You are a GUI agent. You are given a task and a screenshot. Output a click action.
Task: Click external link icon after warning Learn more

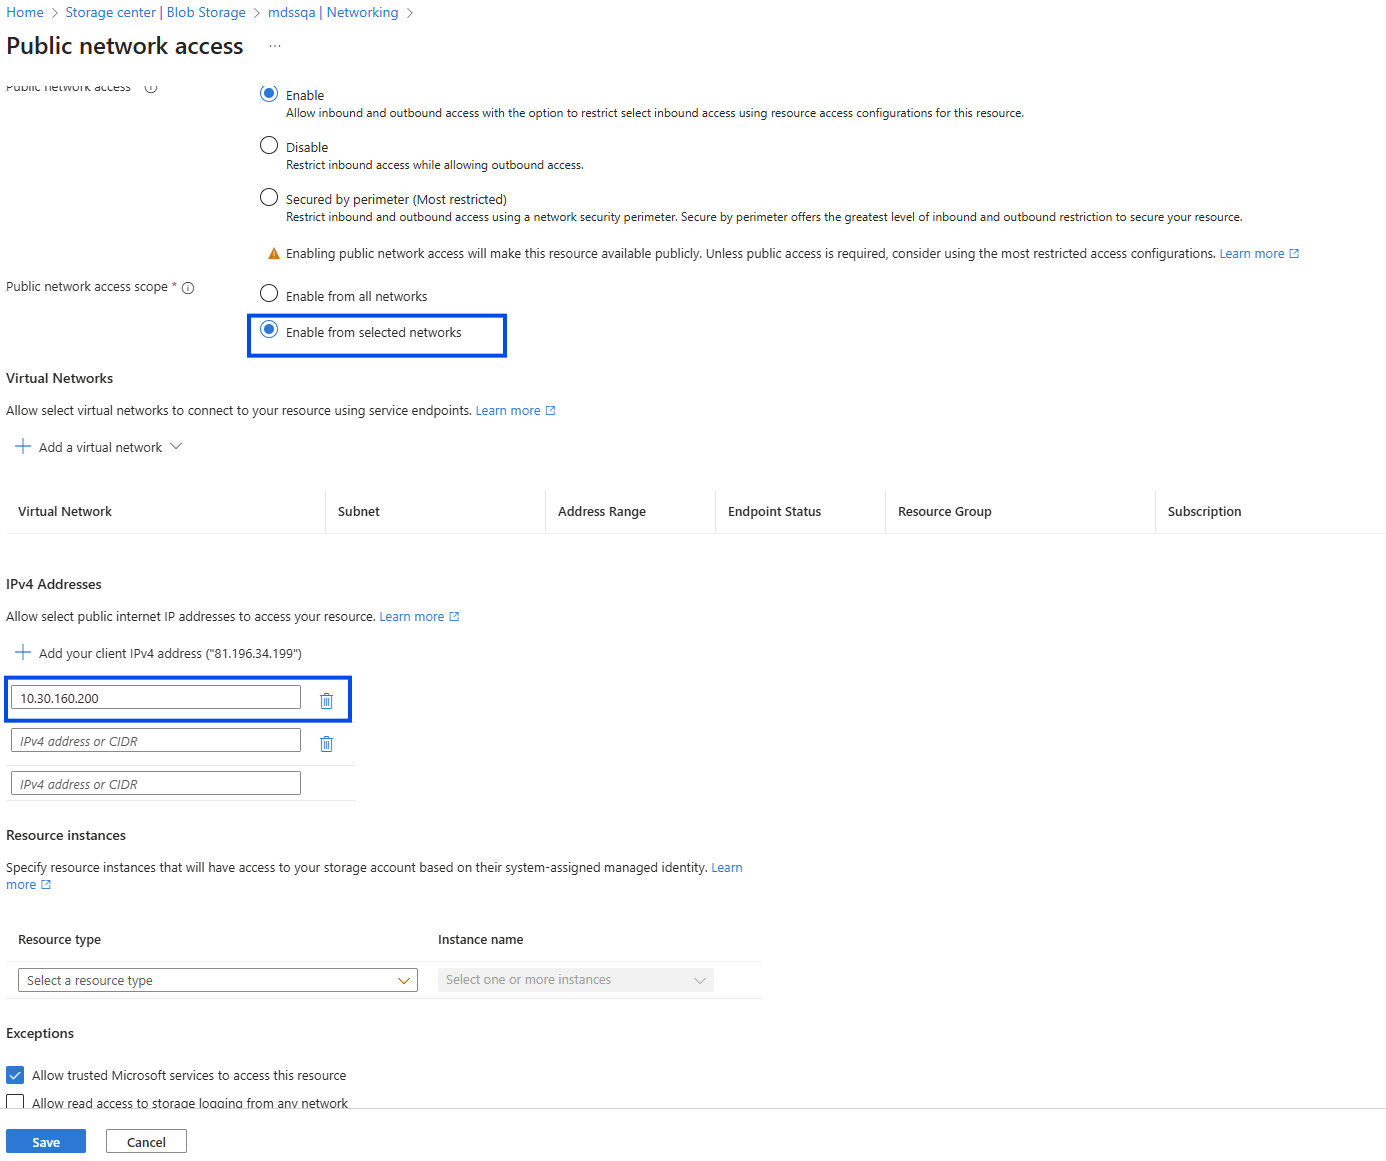click(x=1294, y=254)
